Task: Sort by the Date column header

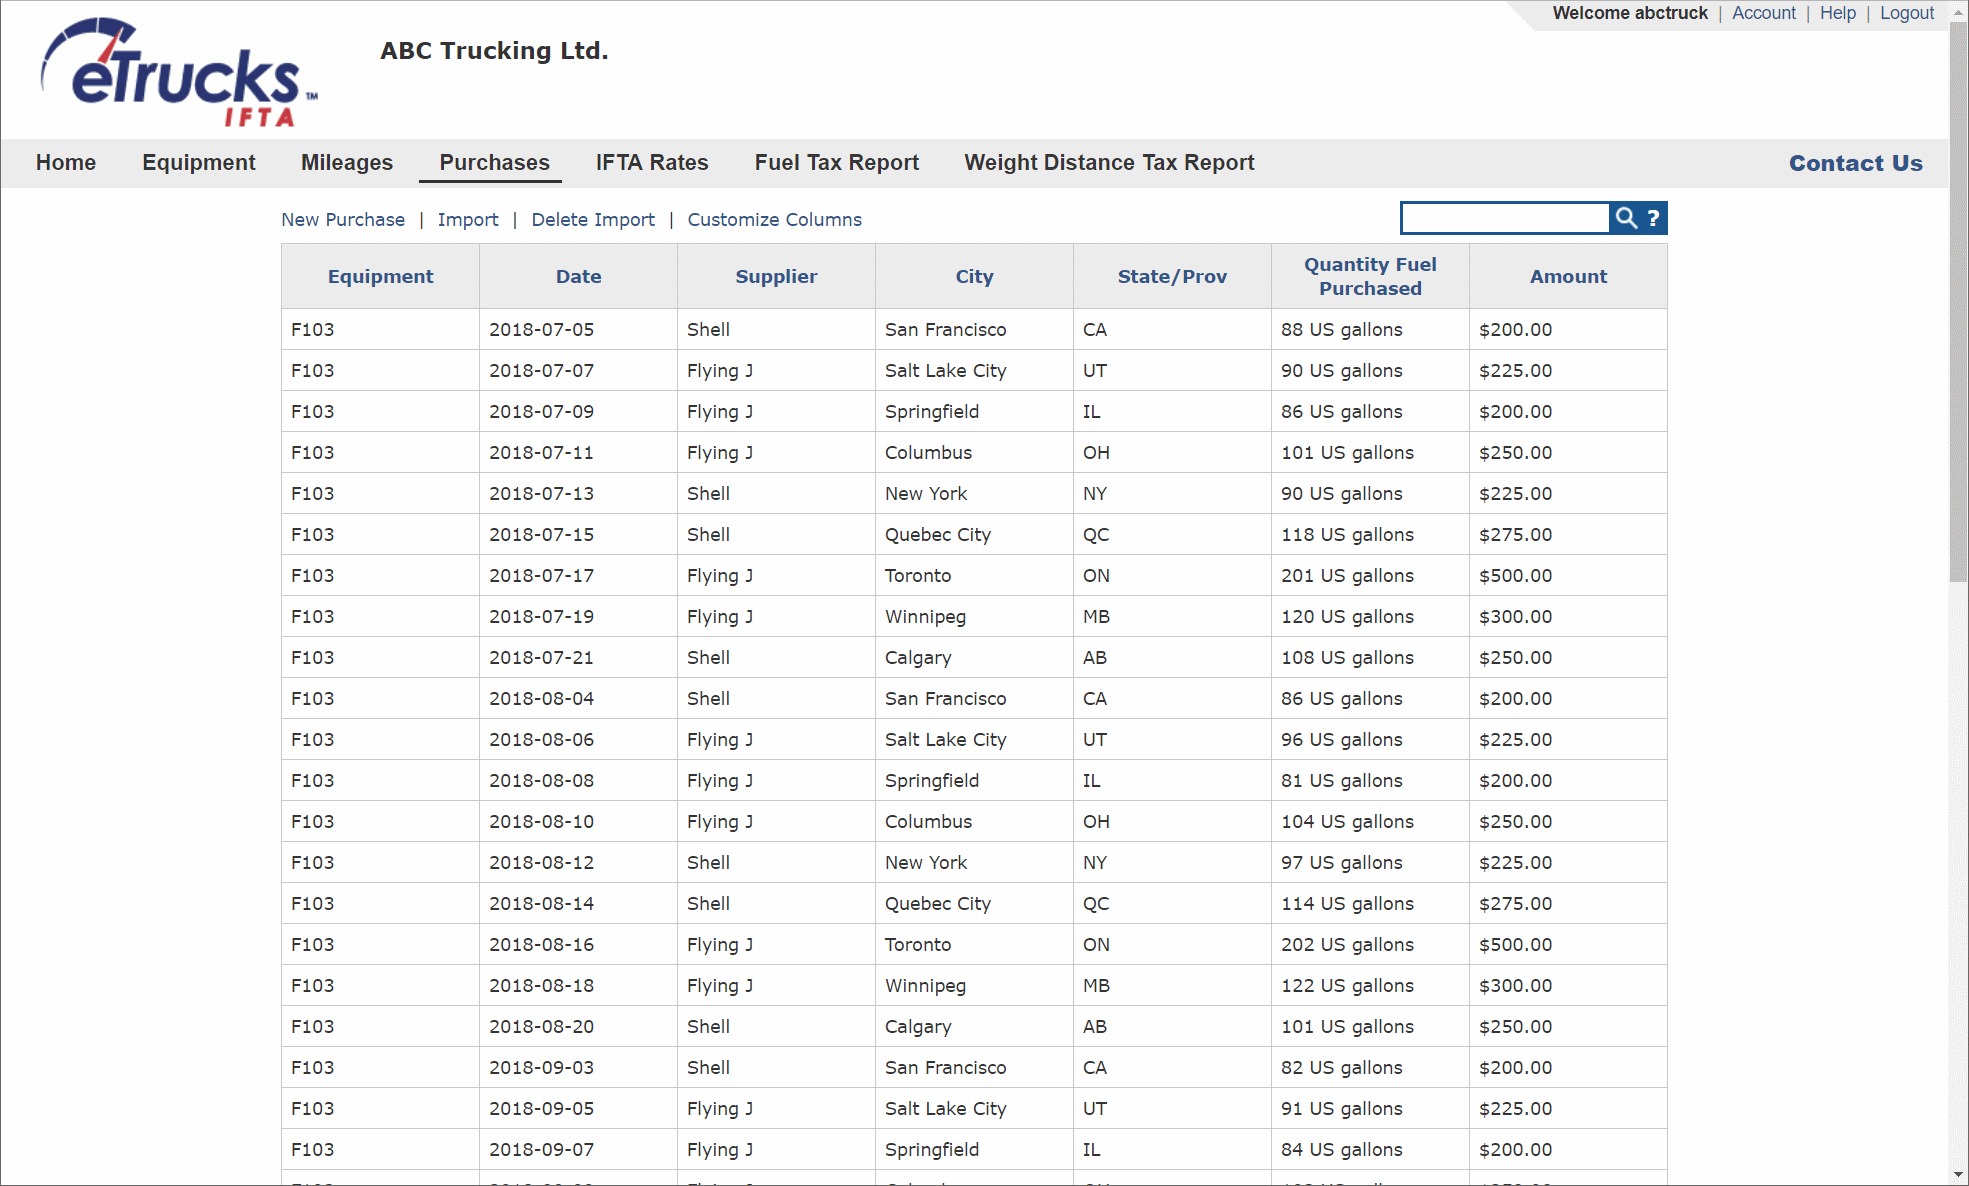Action: tap(578, 277)
